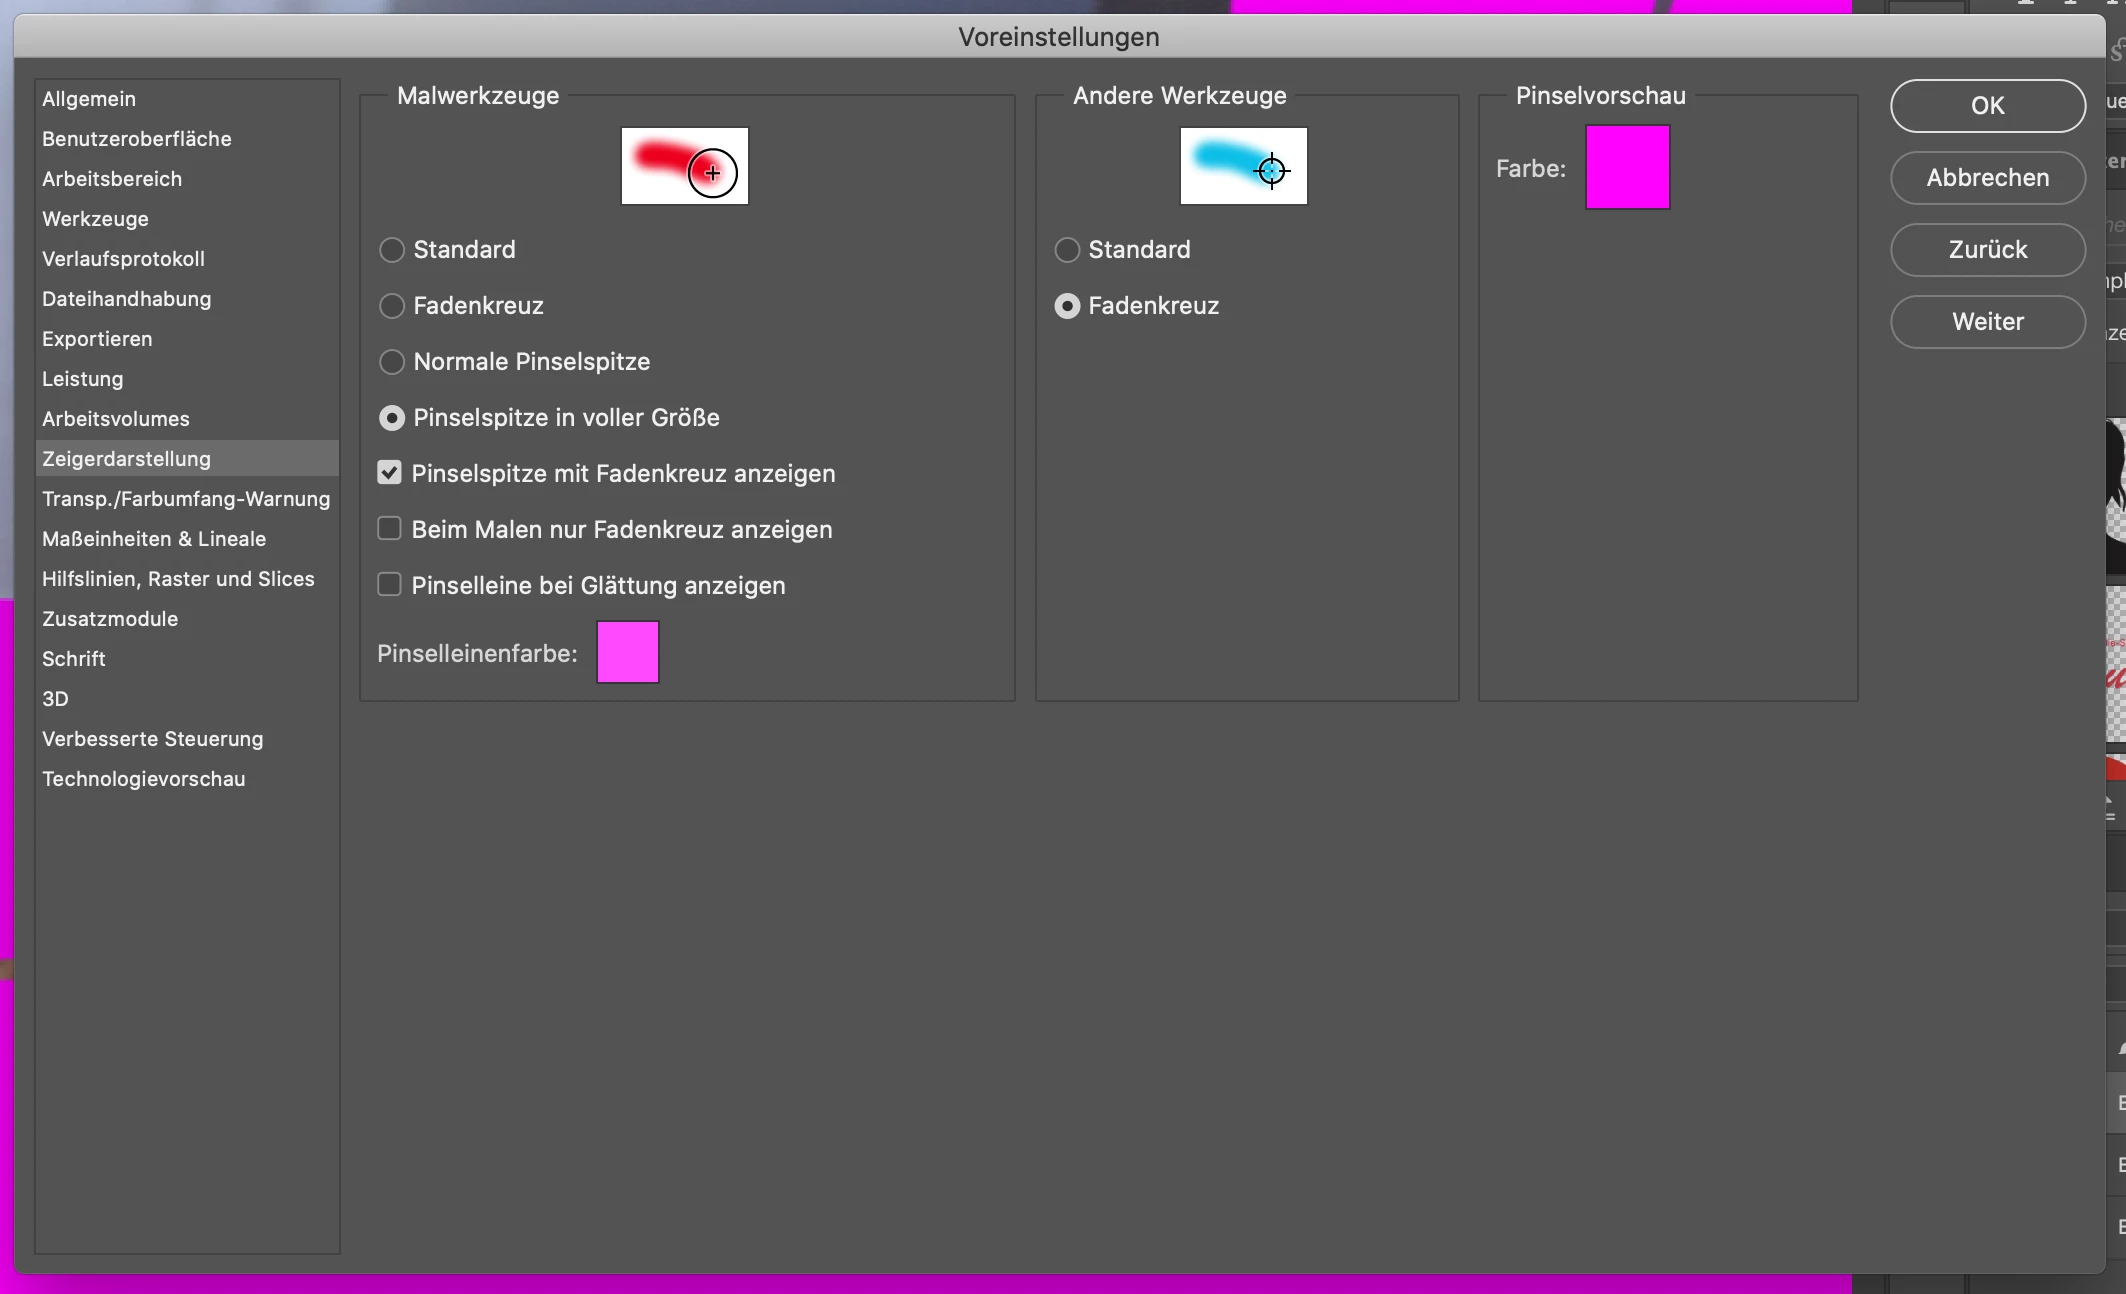
Task: Enable Pinselleine bei Glättung anzeigen
Action: pyautogui.click(x=389, y=585)
